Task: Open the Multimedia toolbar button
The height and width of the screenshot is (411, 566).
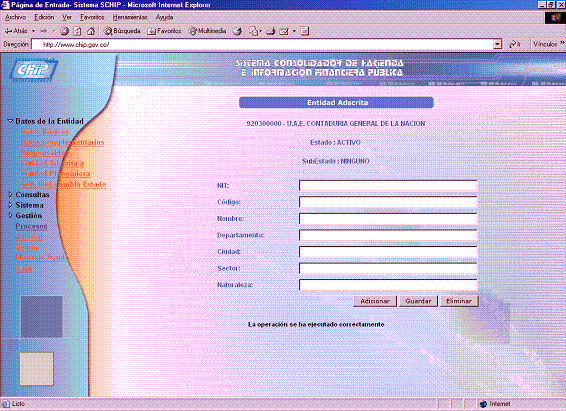Action: (x=208, y=31)
